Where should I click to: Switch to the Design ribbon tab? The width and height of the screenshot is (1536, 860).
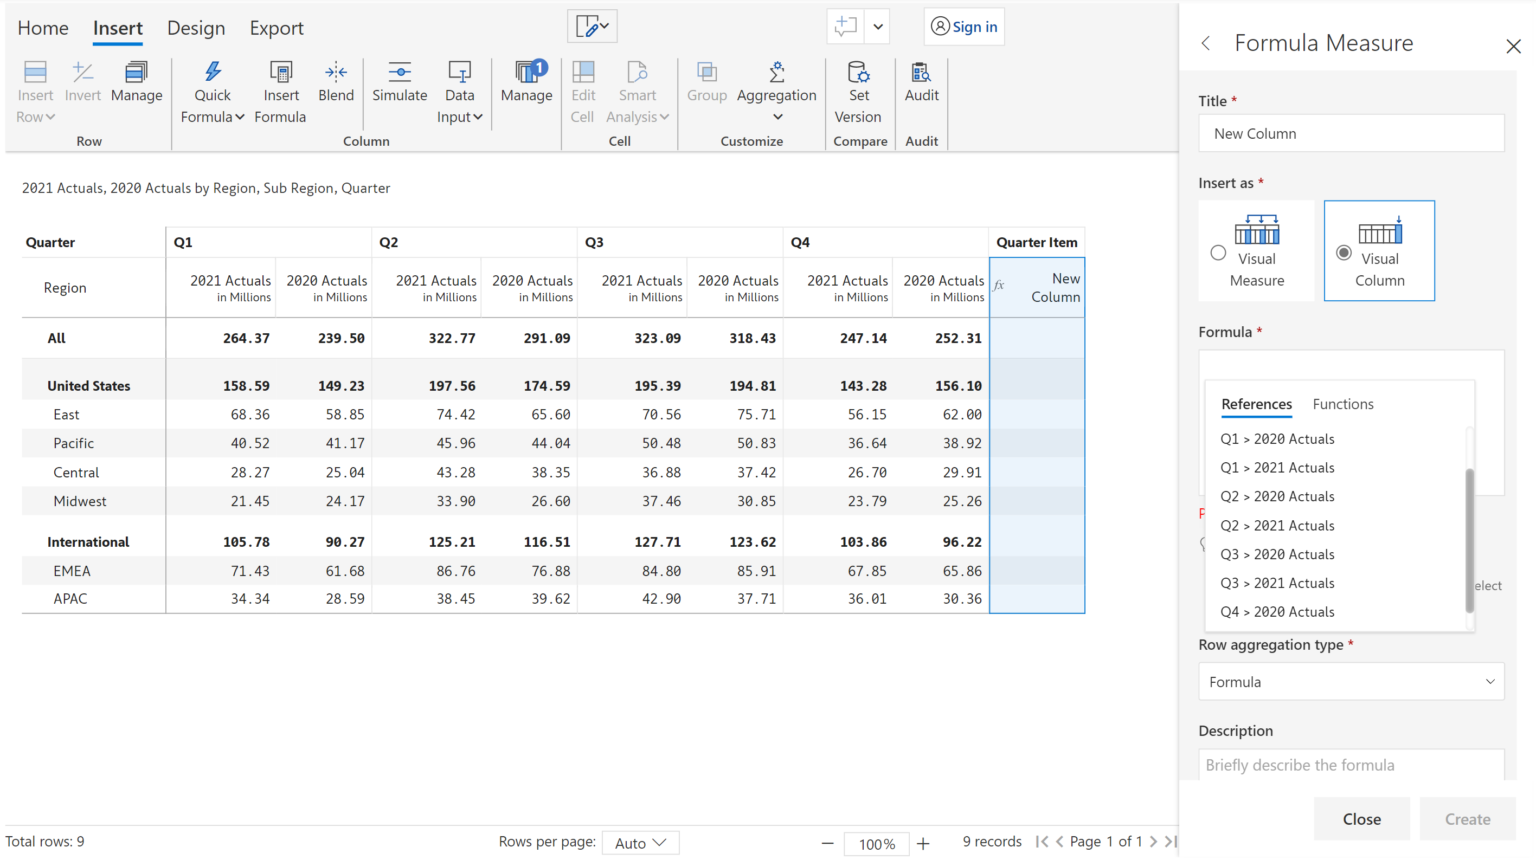pos(196,28)
